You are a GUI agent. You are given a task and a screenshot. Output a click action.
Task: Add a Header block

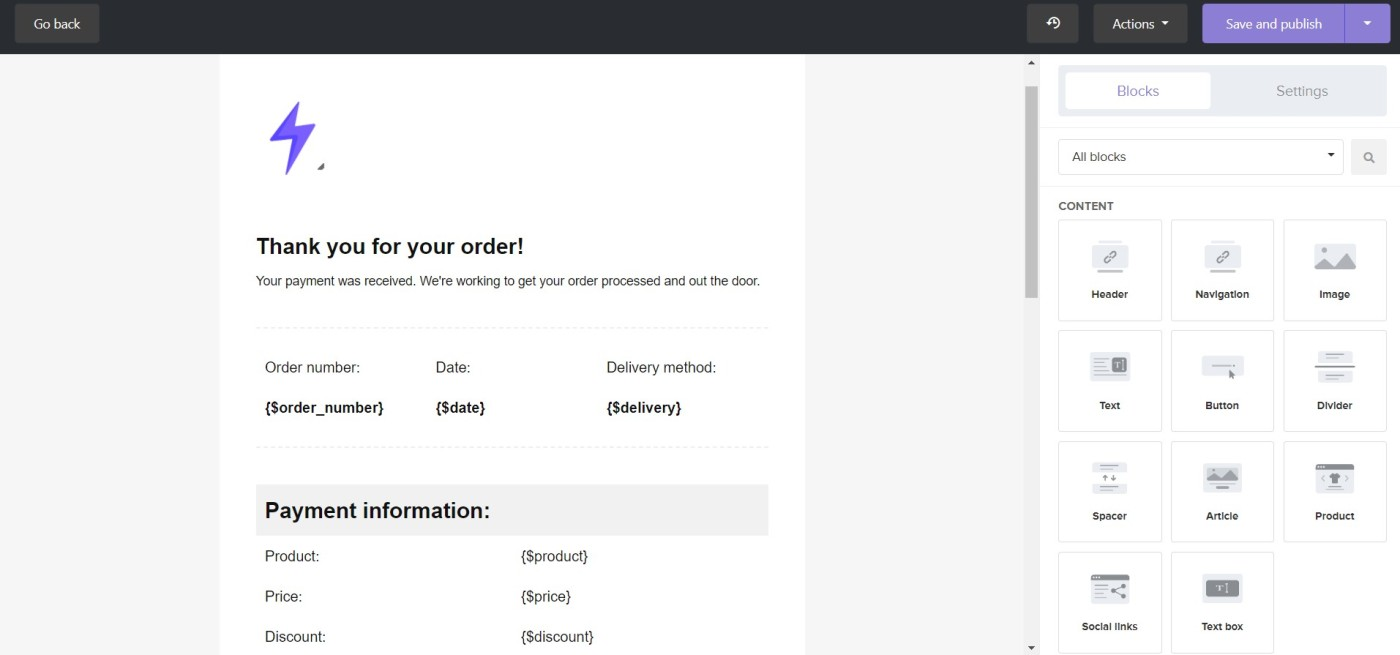coord(1109,270)
